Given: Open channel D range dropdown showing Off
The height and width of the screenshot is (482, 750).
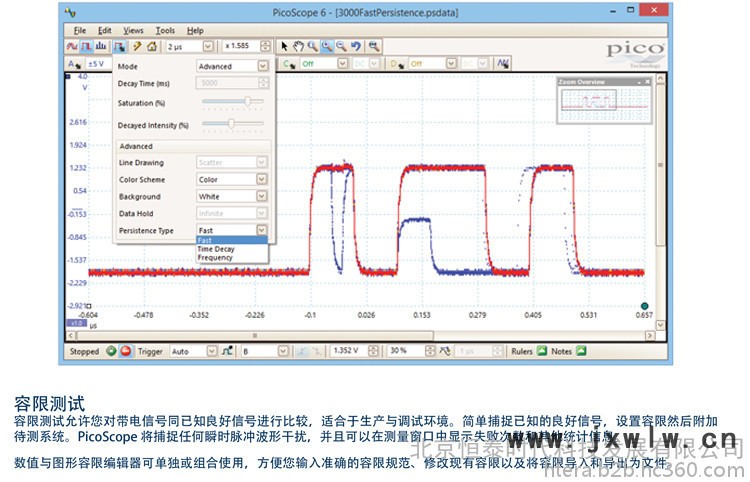Looking at the screenshot, I should point(432,64).
